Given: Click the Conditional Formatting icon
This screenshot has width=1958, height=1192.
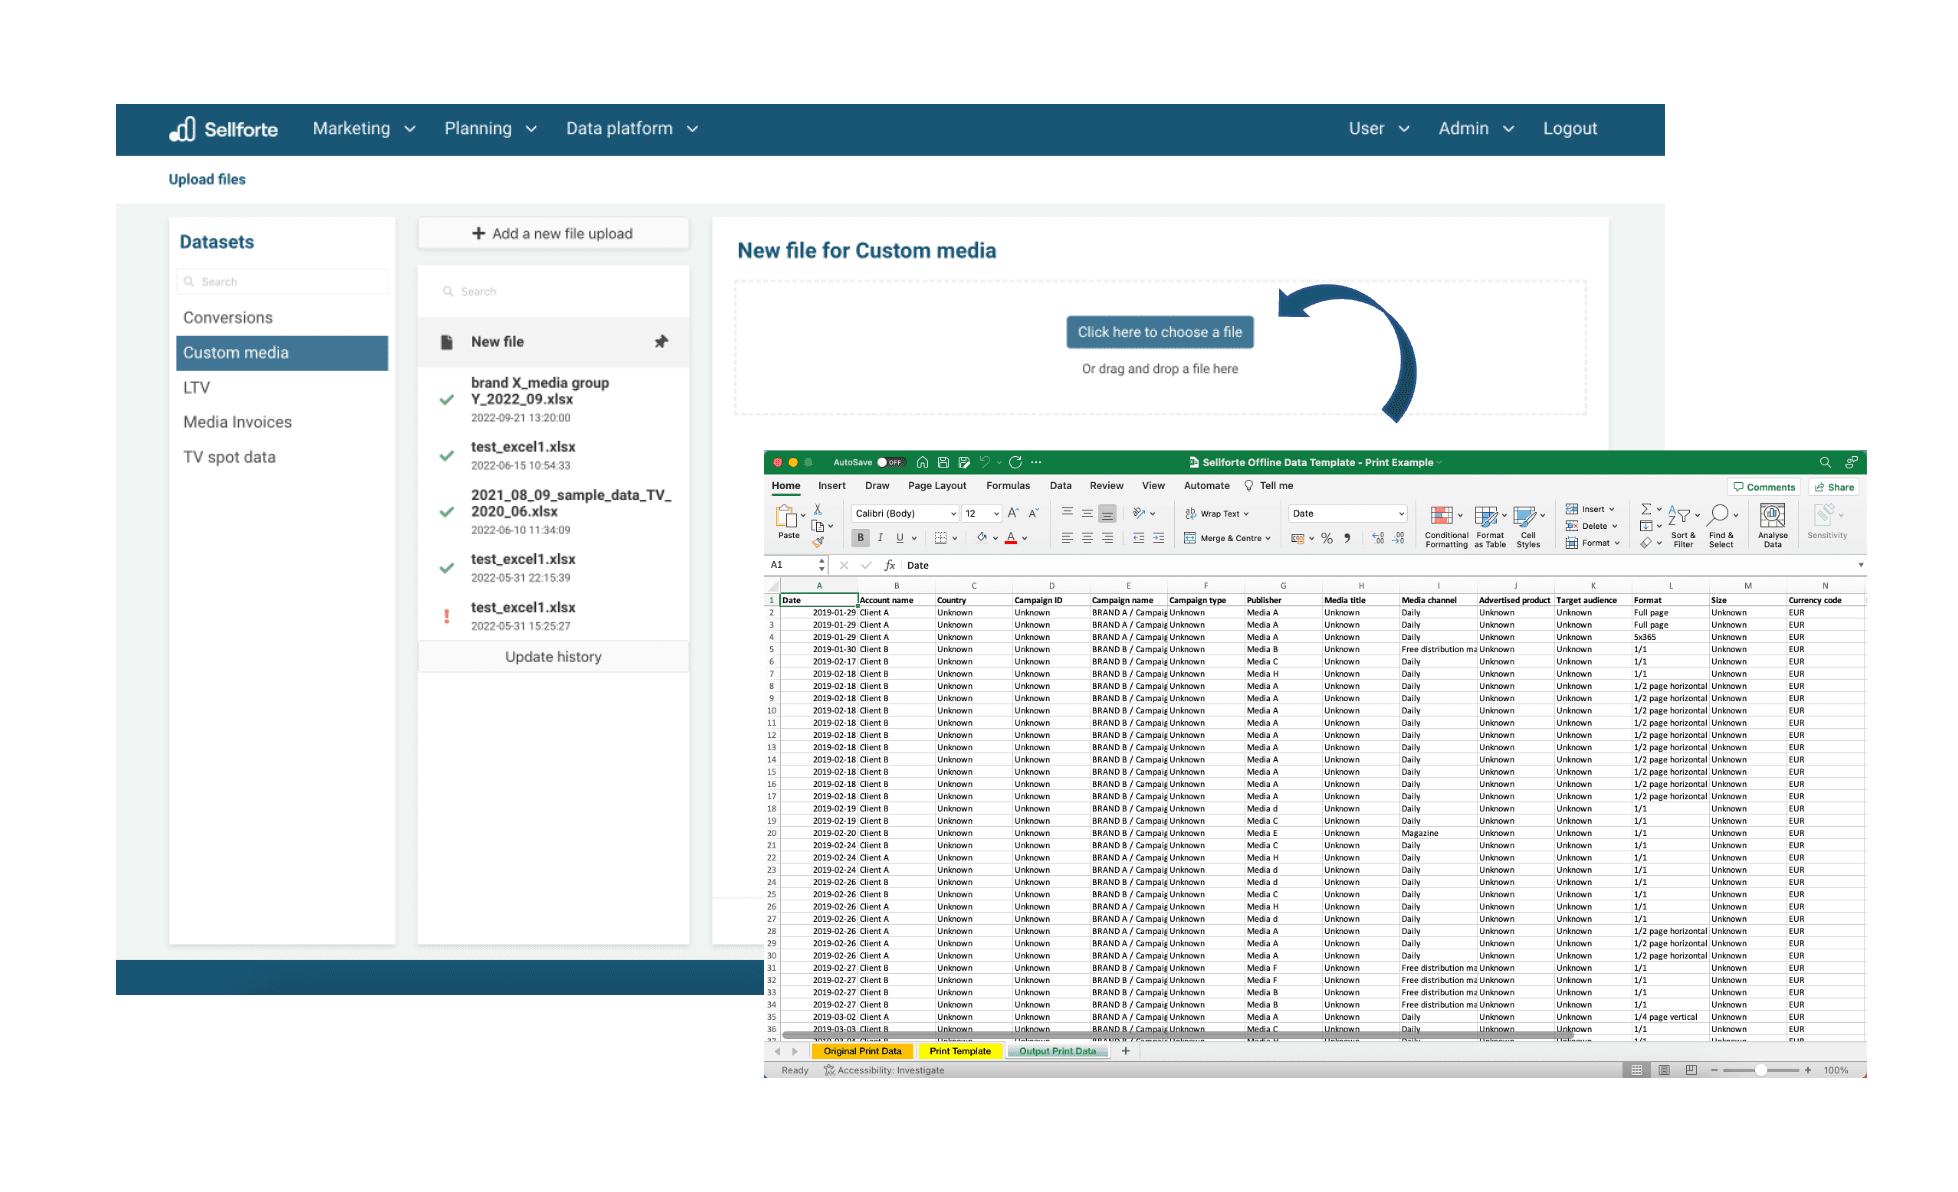Looking at the screenshot, I should (1442, 516).
